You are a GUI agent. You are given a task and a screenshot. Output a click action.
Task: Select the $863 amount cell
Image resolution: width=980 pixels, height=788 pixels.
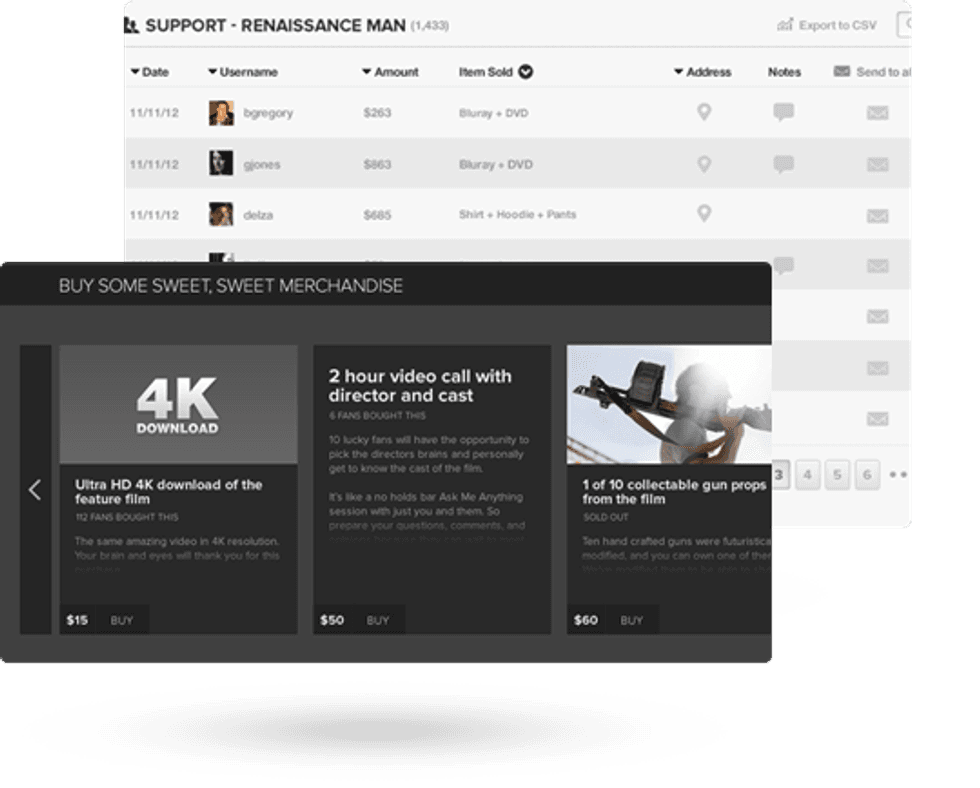point(378,164)
